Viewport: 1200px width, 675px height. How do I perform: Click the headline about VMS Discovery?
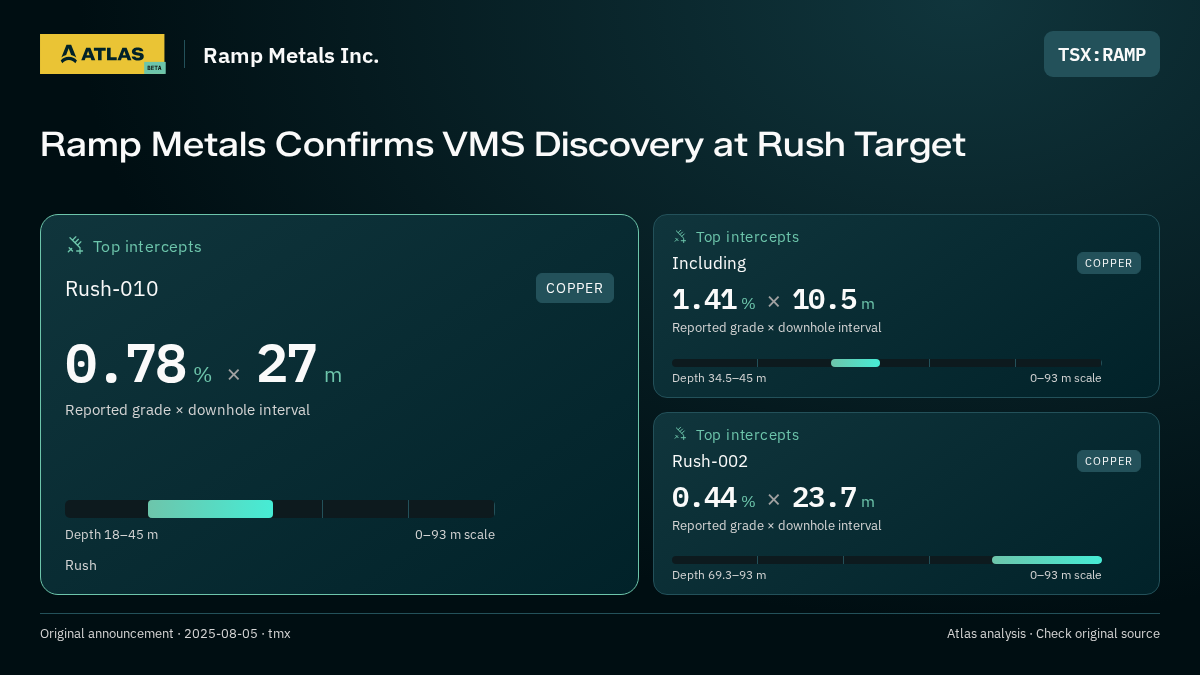pos(503,144)
